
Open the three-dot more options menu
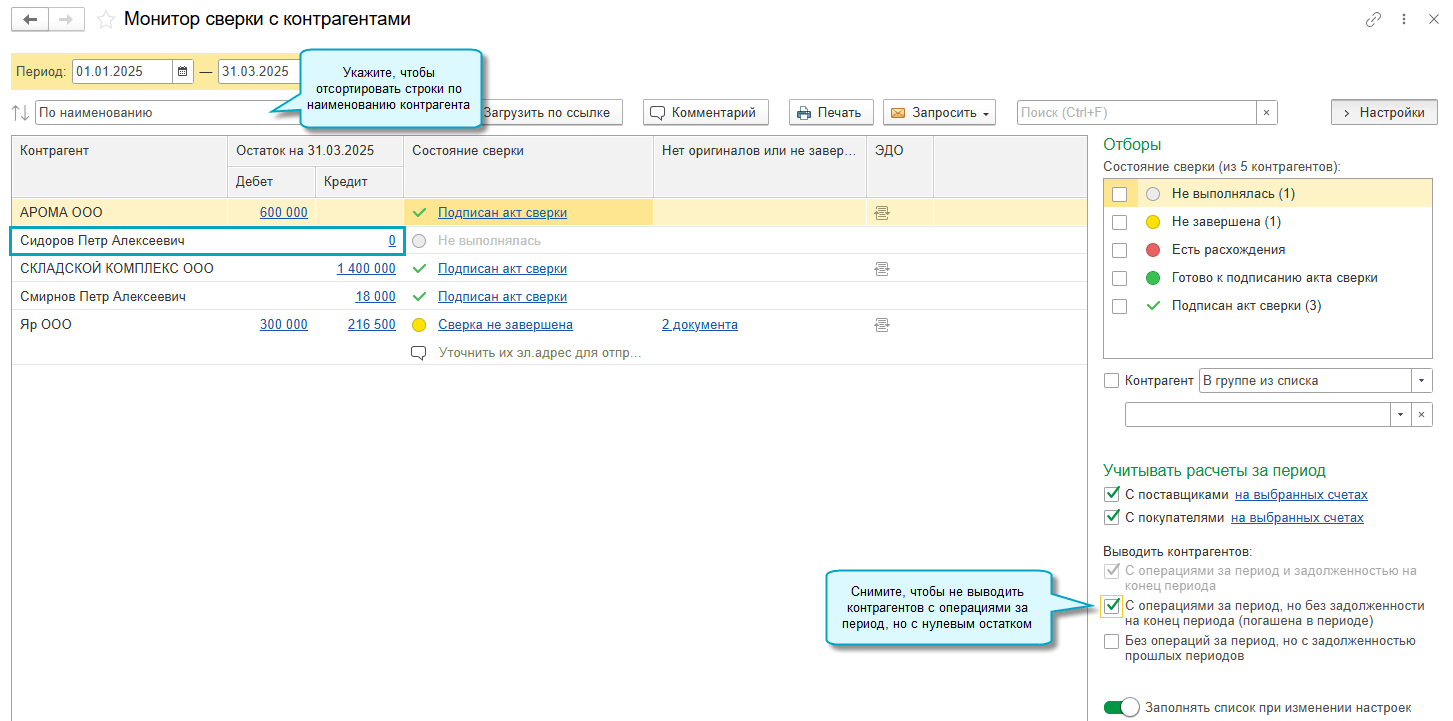point(1404,19)
